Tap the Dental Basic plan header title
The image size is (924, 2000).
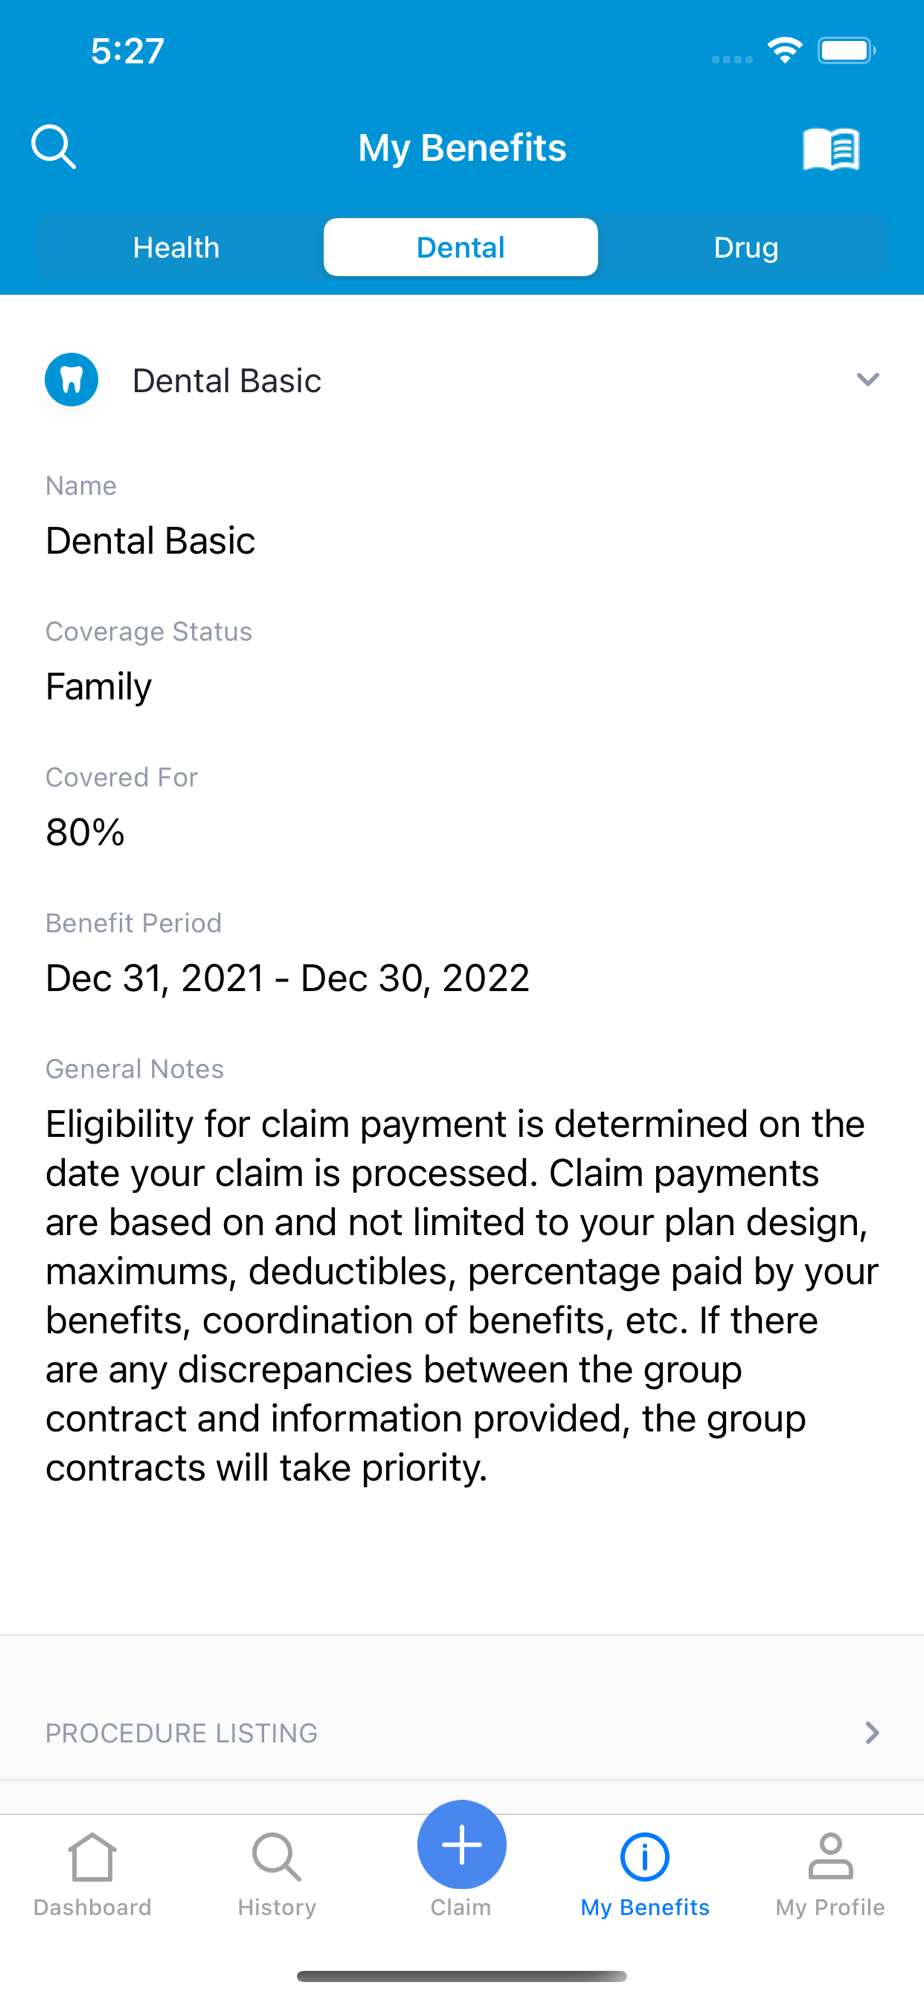coord(227,381)
